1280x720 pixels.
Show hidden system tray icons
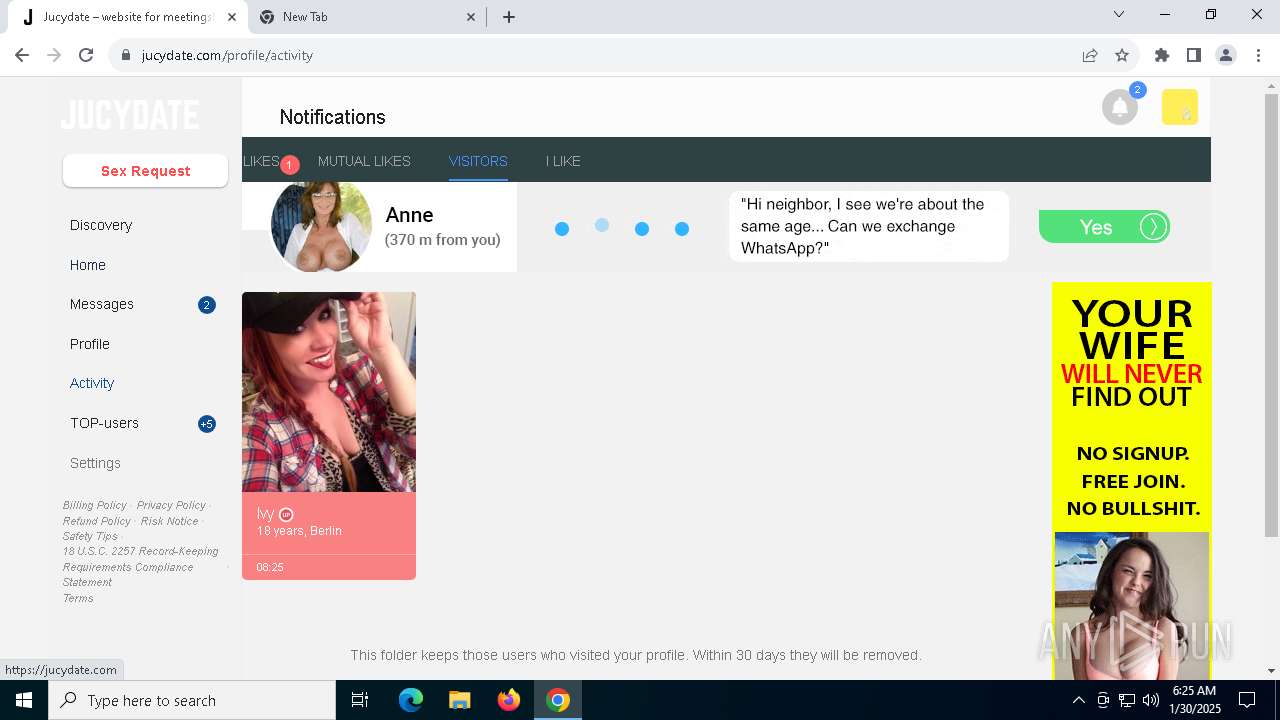pos(1078,700)
